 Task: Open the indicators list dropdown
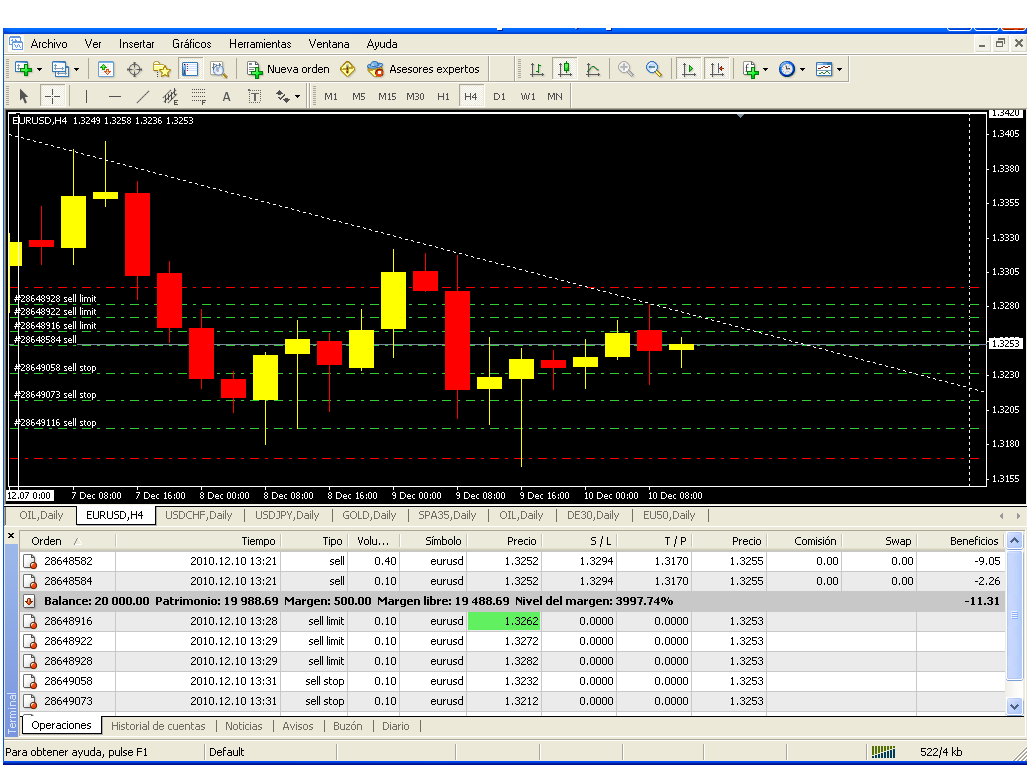pyautogui.click(x=755, y=69)
